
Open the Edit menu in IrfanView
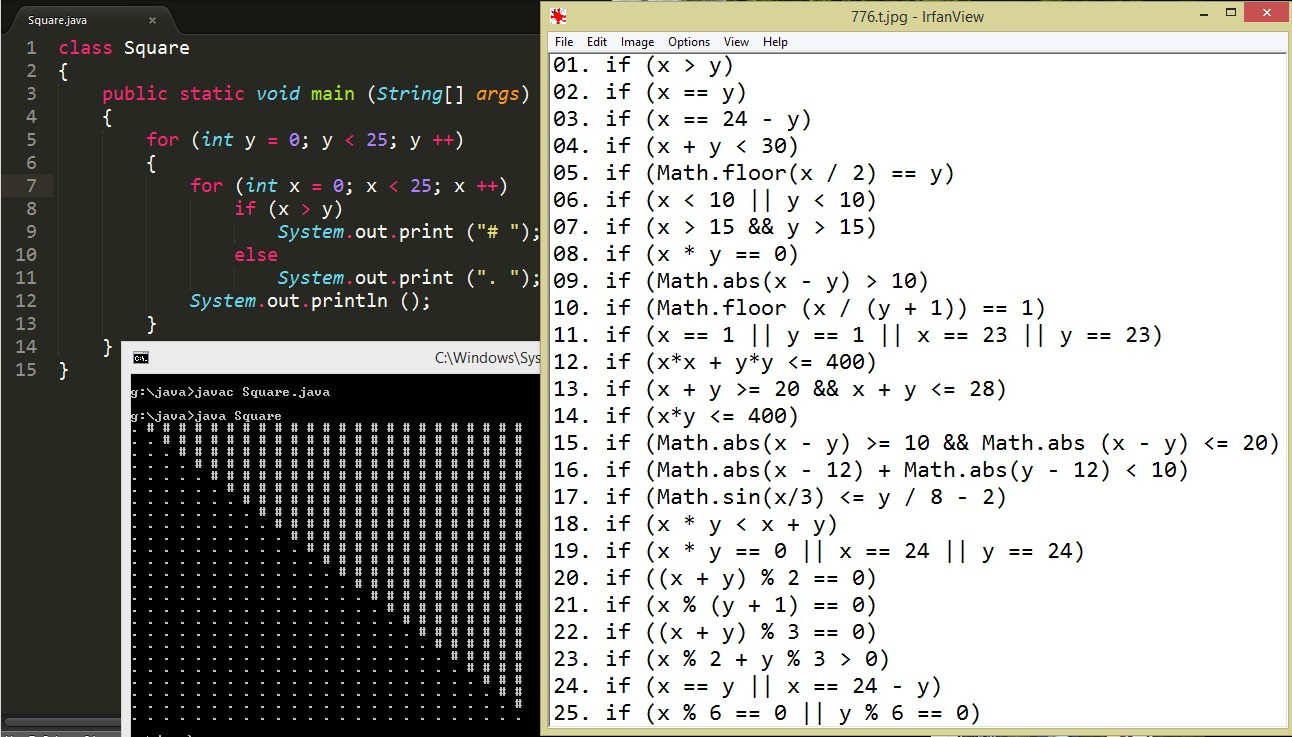(x=597, y=42)
